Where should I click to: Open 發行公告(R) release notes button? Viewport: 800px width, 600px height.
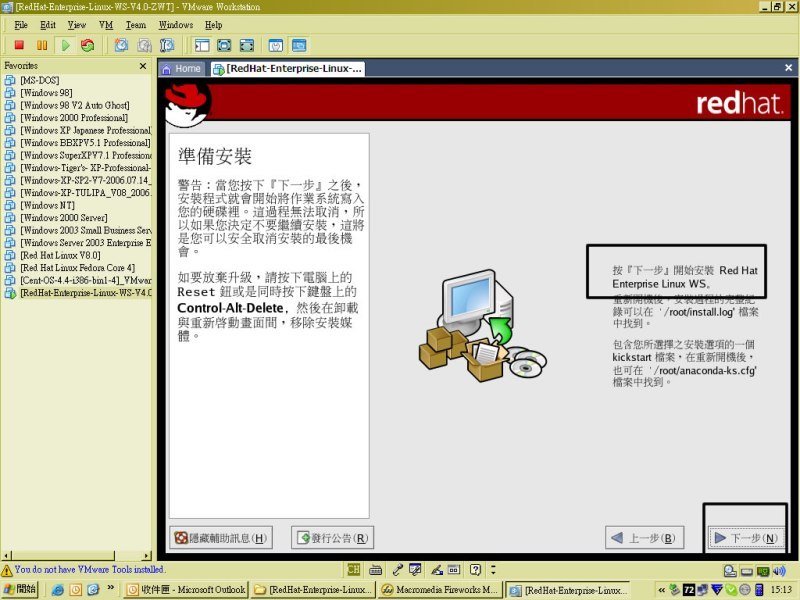coord(333,538)
